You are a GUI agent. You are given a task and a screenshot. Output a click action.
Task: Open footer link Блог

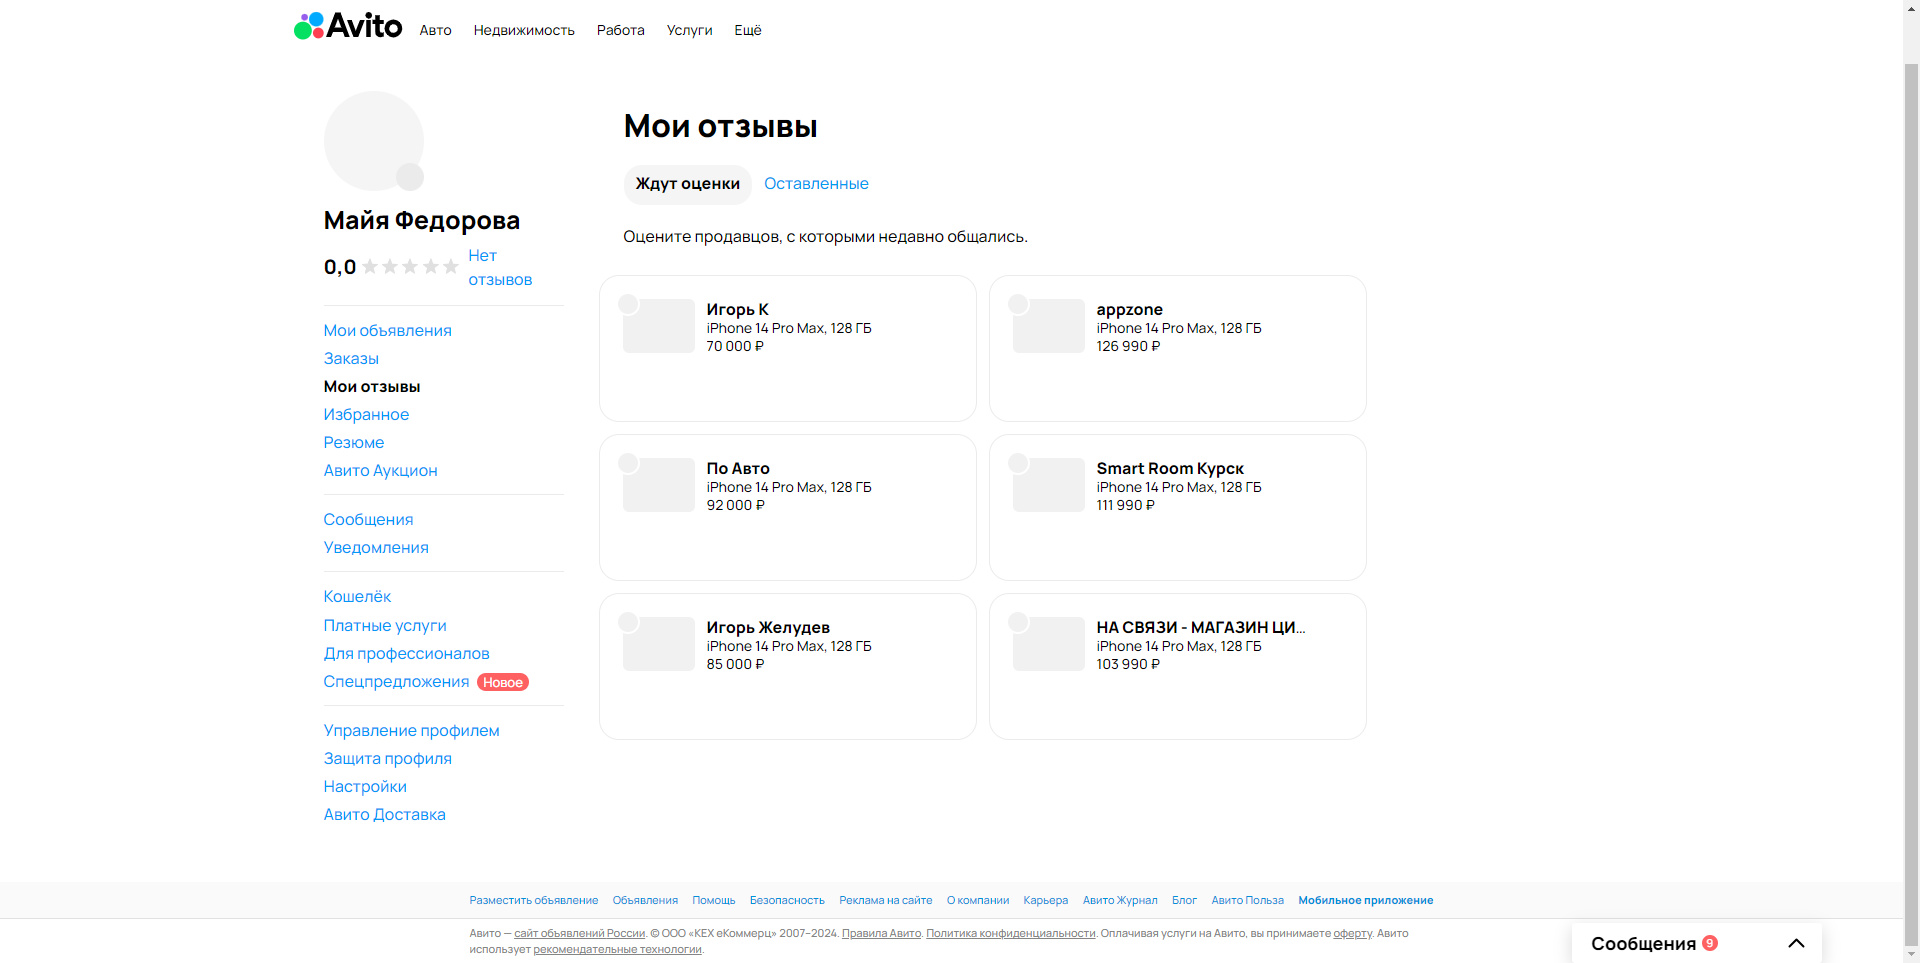(1184, 901)
